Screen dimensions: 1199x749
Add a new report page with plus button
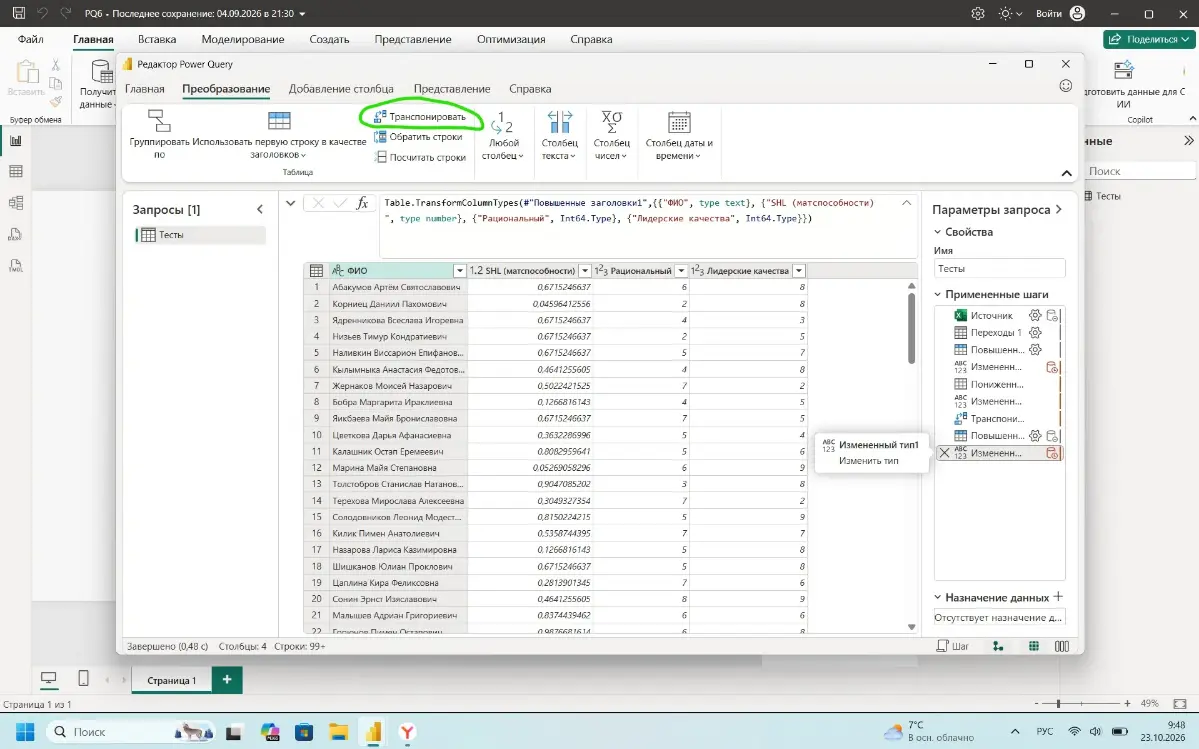[x=227, y=679]
